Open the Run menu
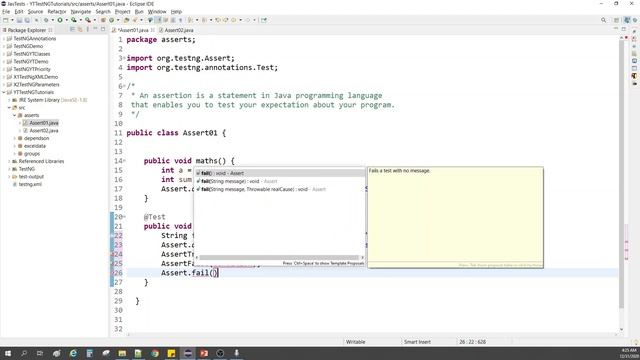The height and width of the screenshot is (360, 640). [x=139, y=11]
